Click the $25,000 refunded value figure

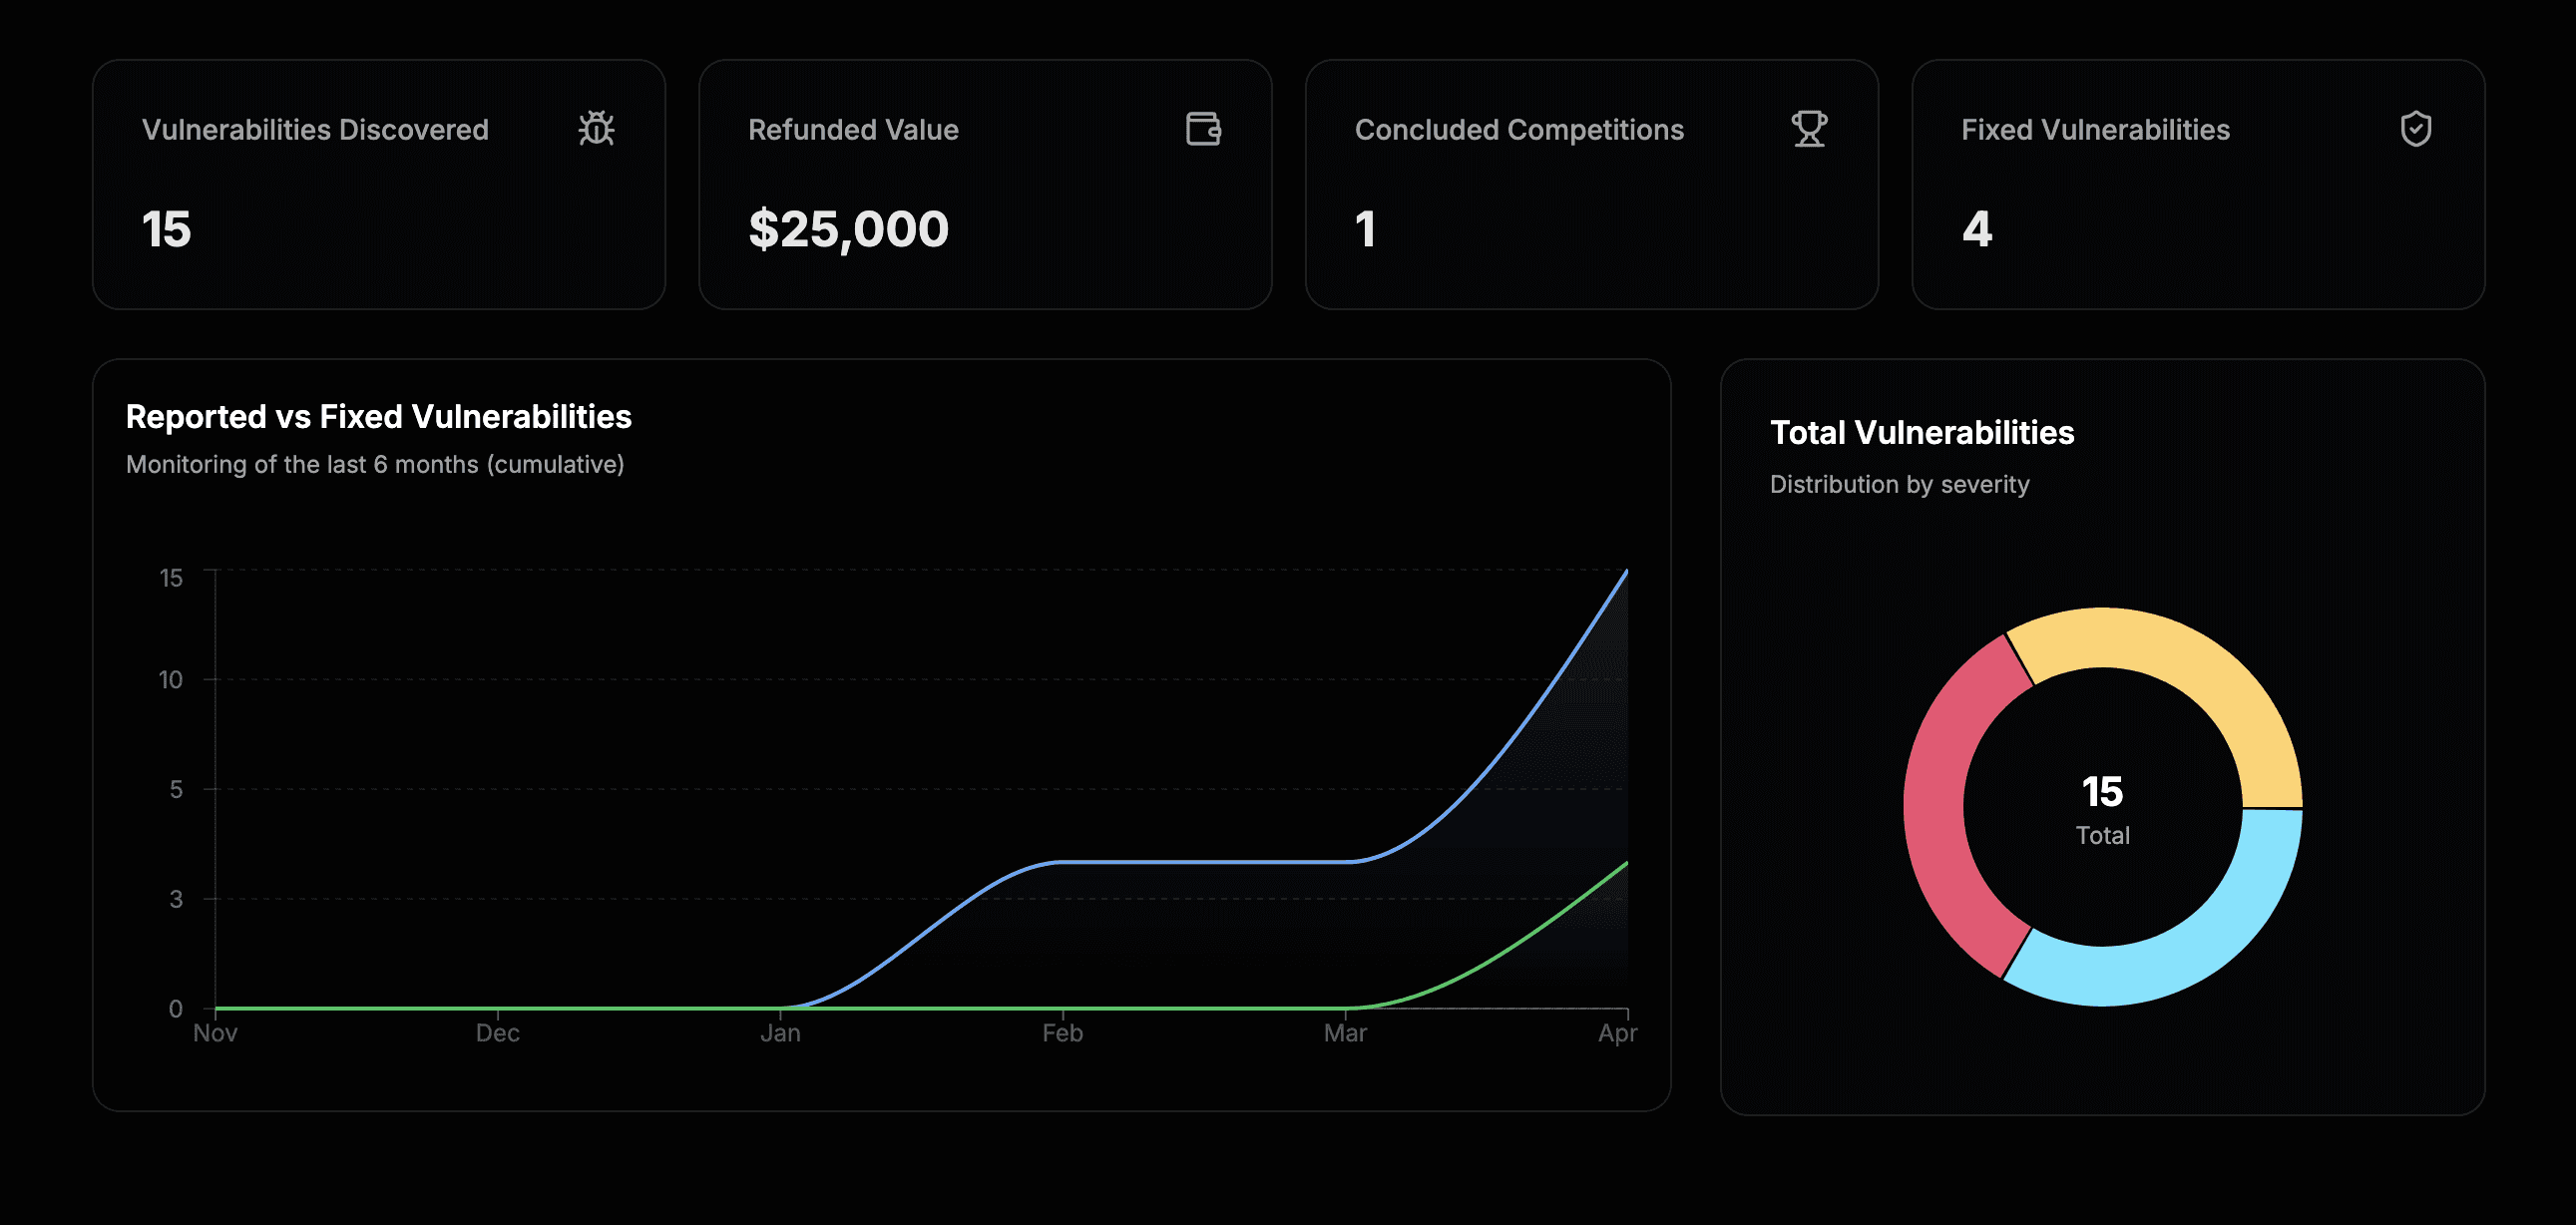coord(848,229)
